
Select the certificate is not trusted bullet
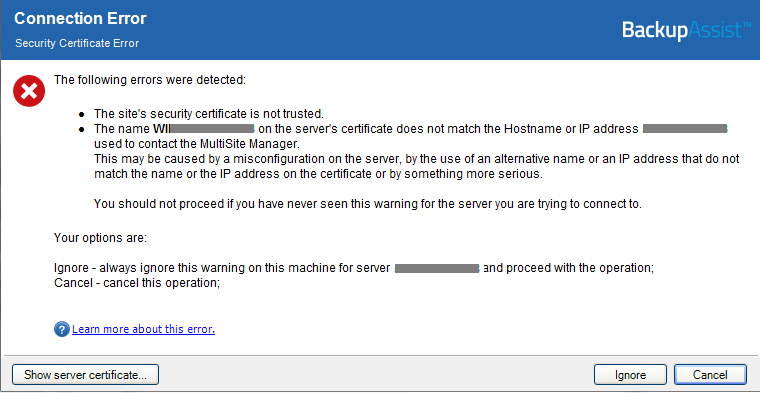208,114
